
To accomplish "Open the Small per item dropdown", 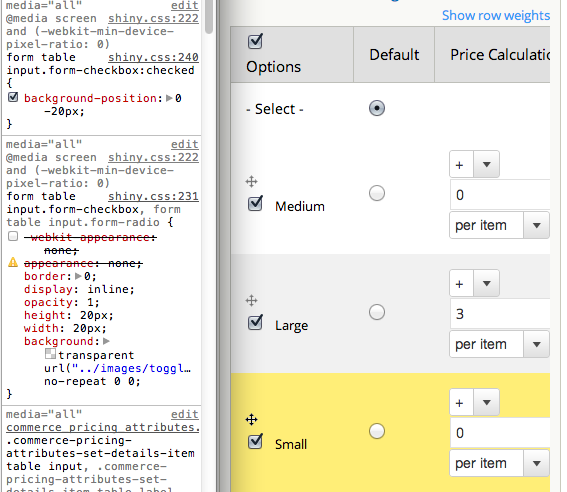I will [x=499, y=463].
